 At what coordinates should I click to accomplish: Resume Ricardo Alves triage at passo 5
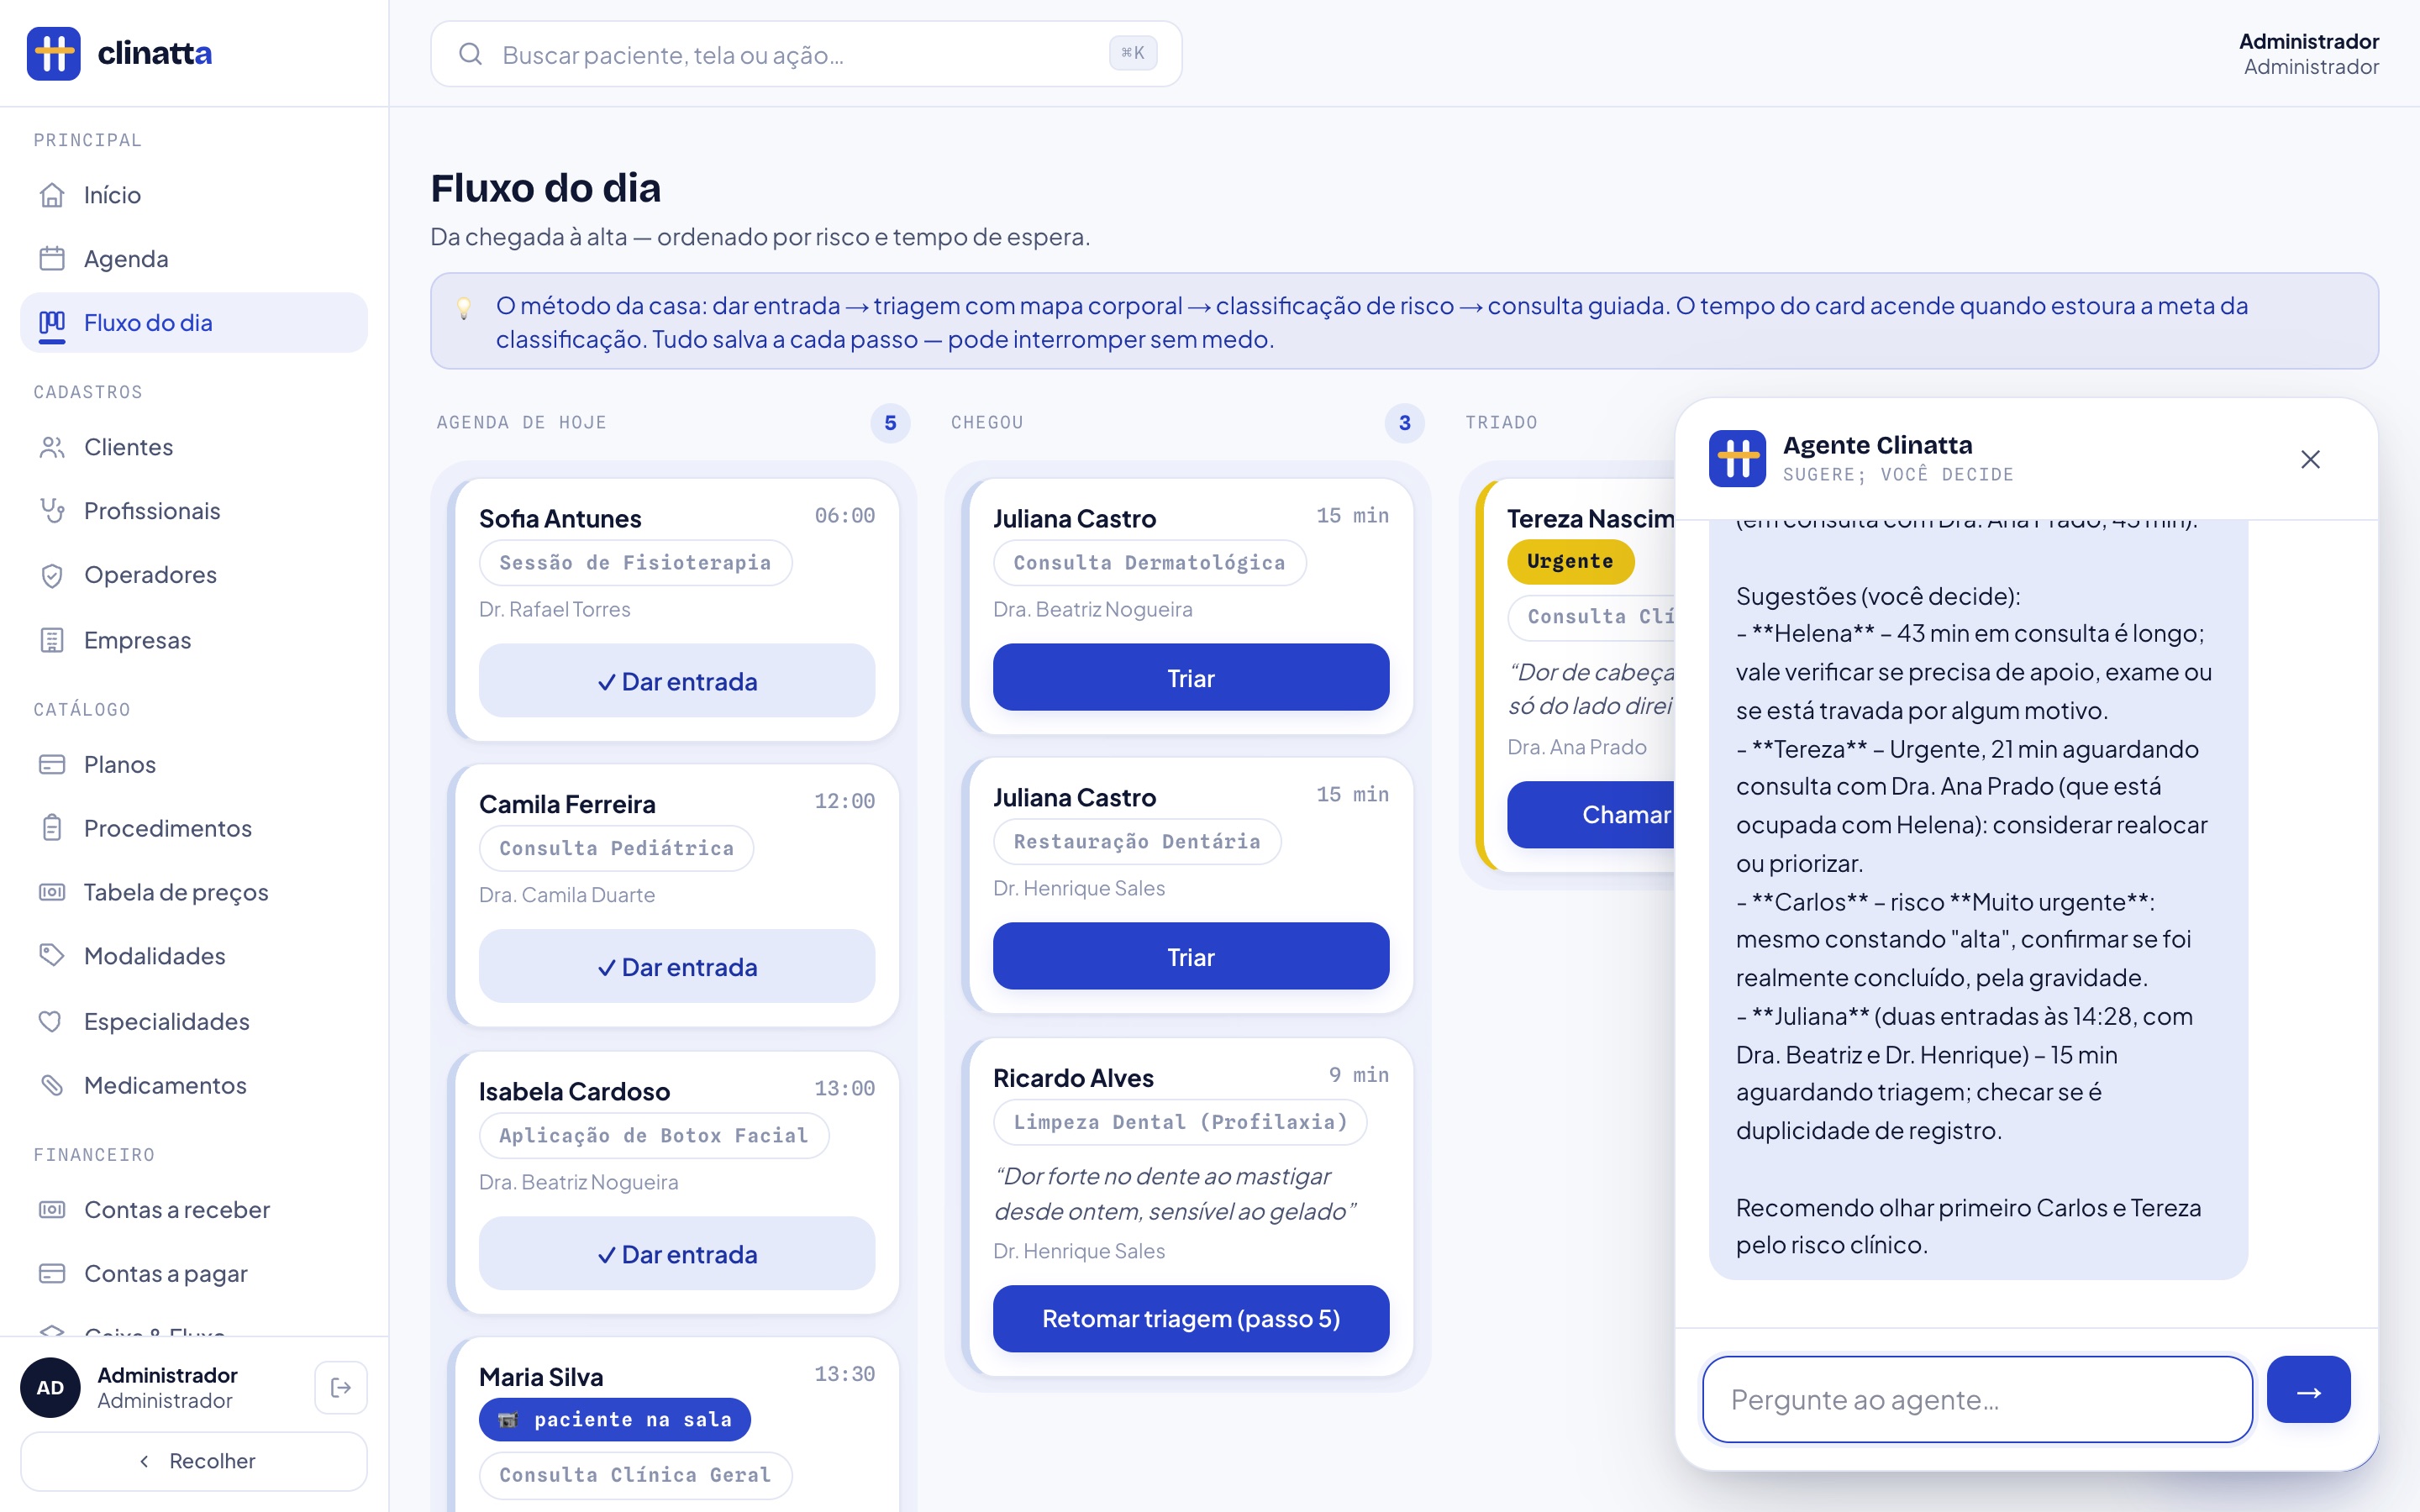pyautogui.click(x=1191, y=1319)
